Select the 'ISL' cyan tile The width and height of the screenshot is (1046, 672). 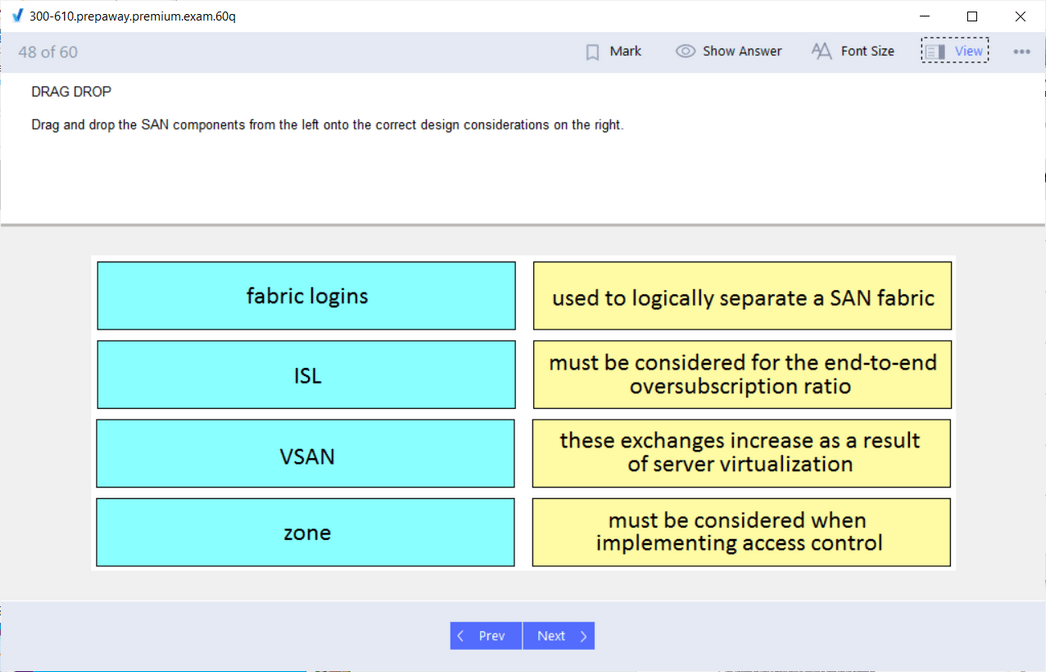click(306, 375)
